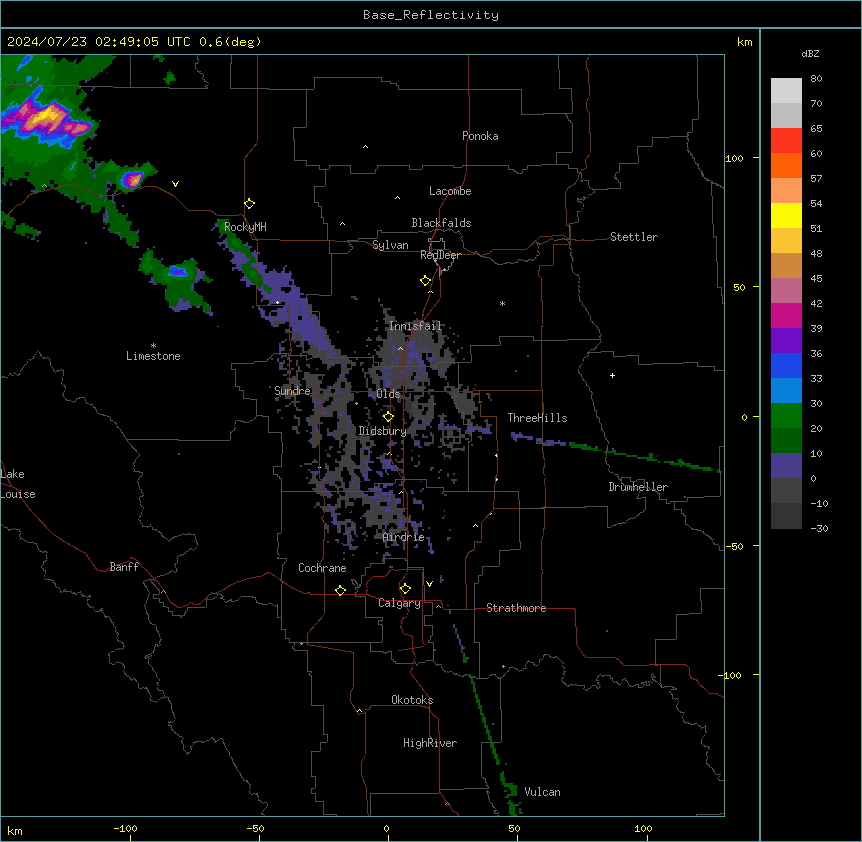Click the Calgary label
Image resolution: width=862 pixels, height=842 pixels.
coord(399,603)
